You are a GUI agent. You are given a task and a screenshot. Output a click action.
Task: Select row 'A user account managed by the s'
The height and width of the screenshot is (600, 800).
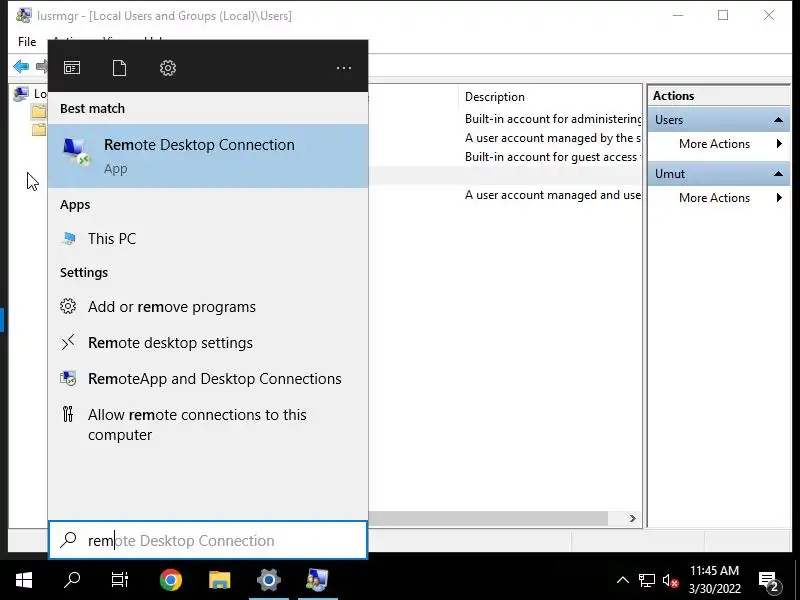point(553,138)
